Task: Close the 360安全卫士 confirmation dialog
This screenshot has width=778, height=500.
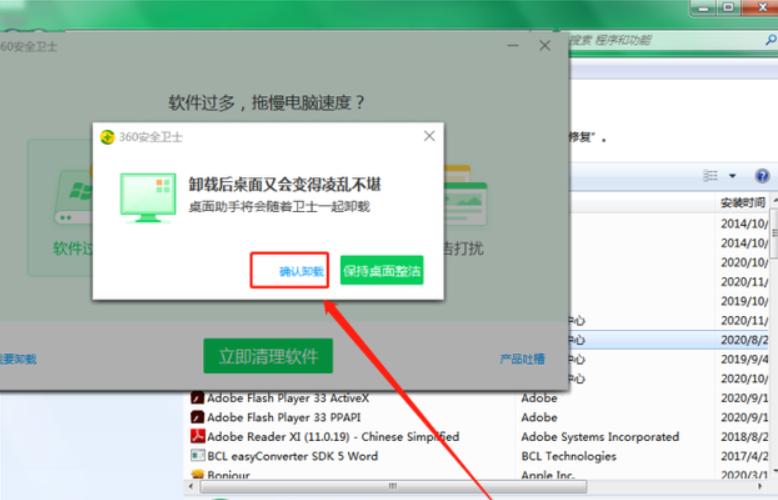Action: 429,136
